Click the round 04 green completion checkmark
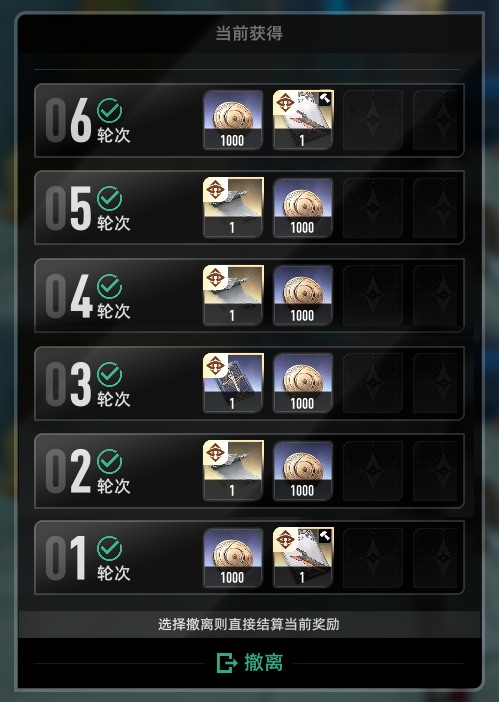The height and width of the screenshot is (702, 499). pyautogui.click(x=110, y=287)
